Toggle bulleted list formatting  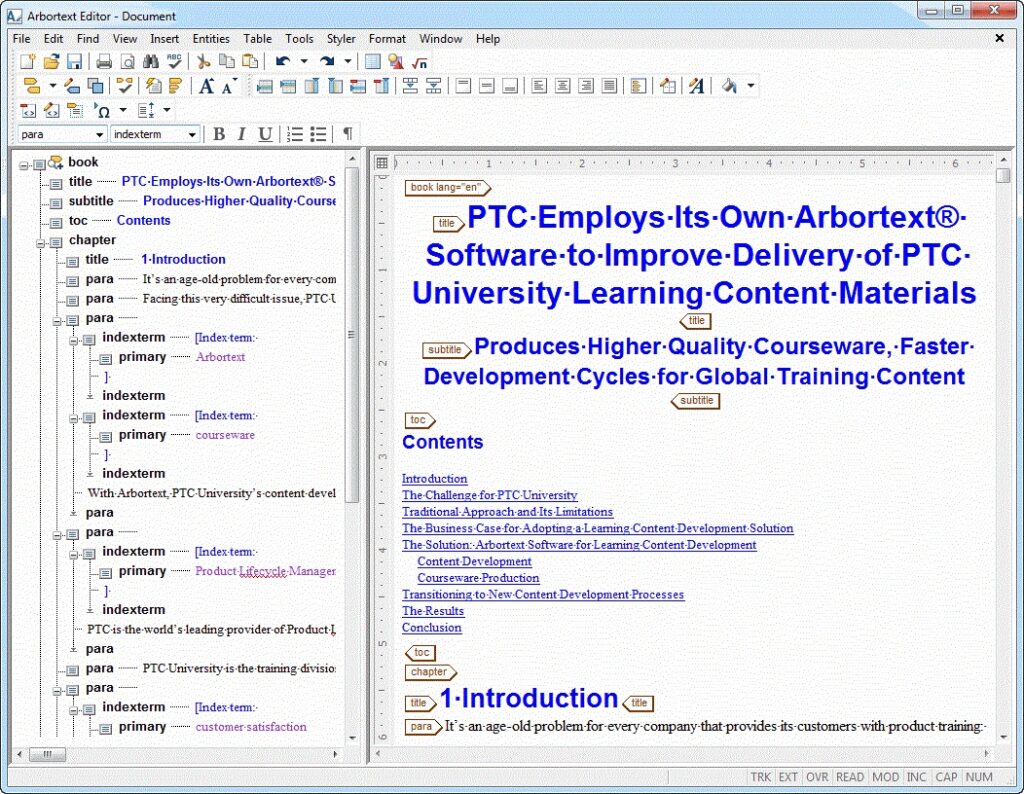click(318, 135)
